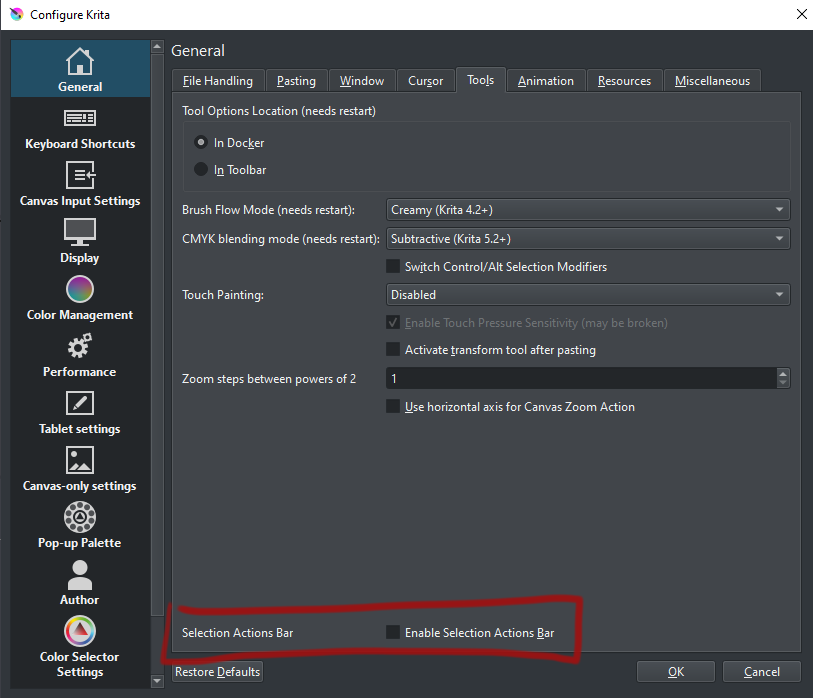Switch to Pasting tab
Screen dimensions: 813x698
(x=296, y=81)
